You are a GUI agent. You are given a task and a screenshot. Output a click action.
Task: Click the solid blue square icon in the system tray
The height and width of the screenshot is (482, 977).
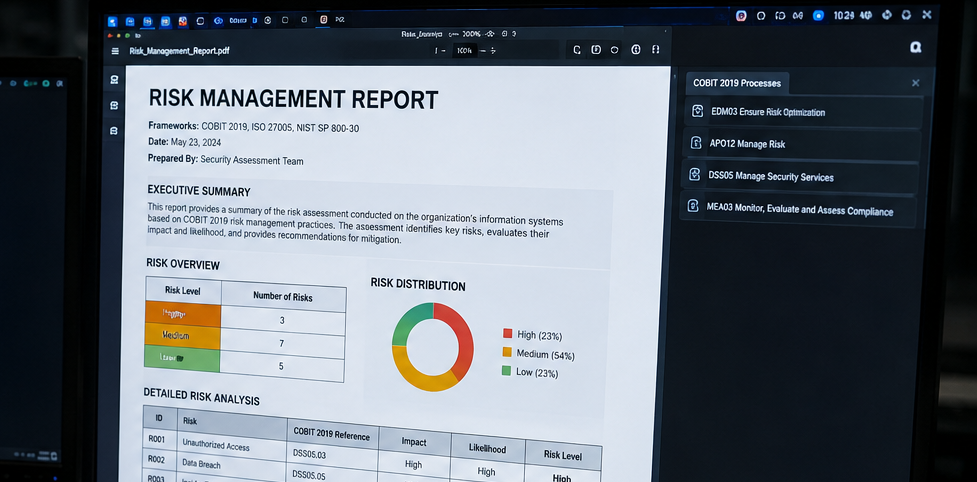[x=818, y=16]
